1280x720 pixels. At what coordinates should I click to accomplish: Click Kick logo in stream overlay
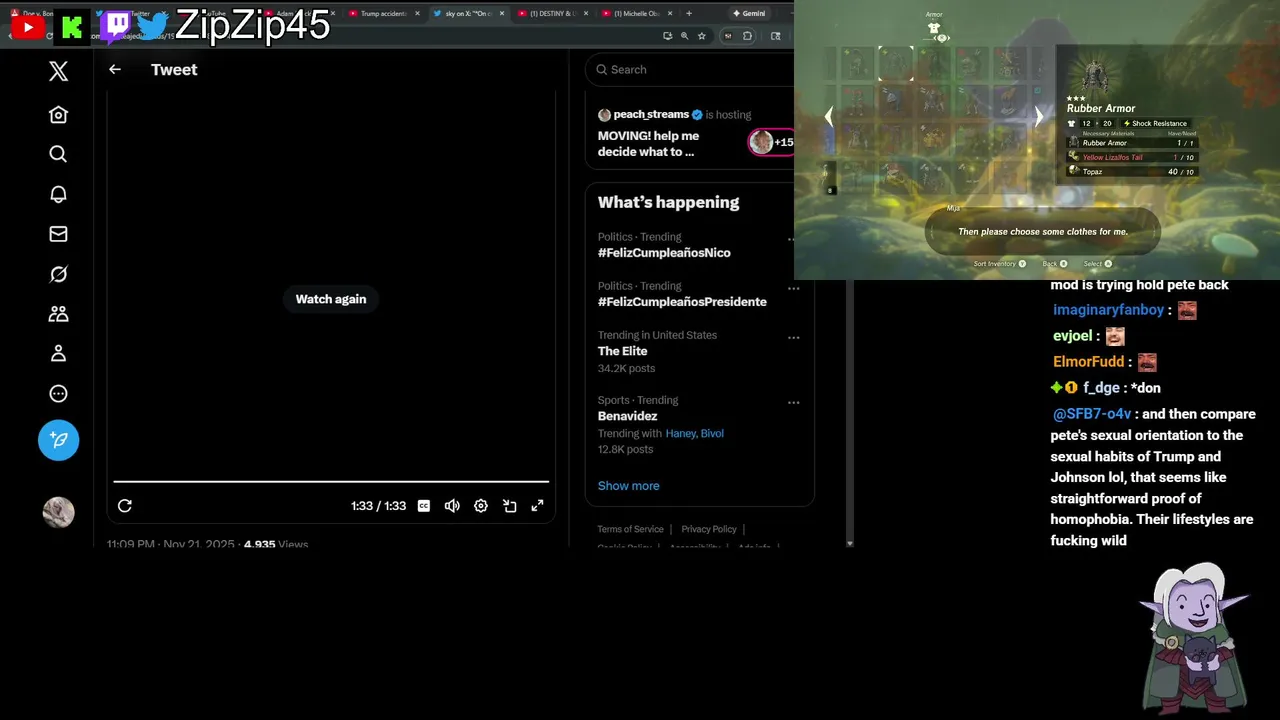pos(72,28)
